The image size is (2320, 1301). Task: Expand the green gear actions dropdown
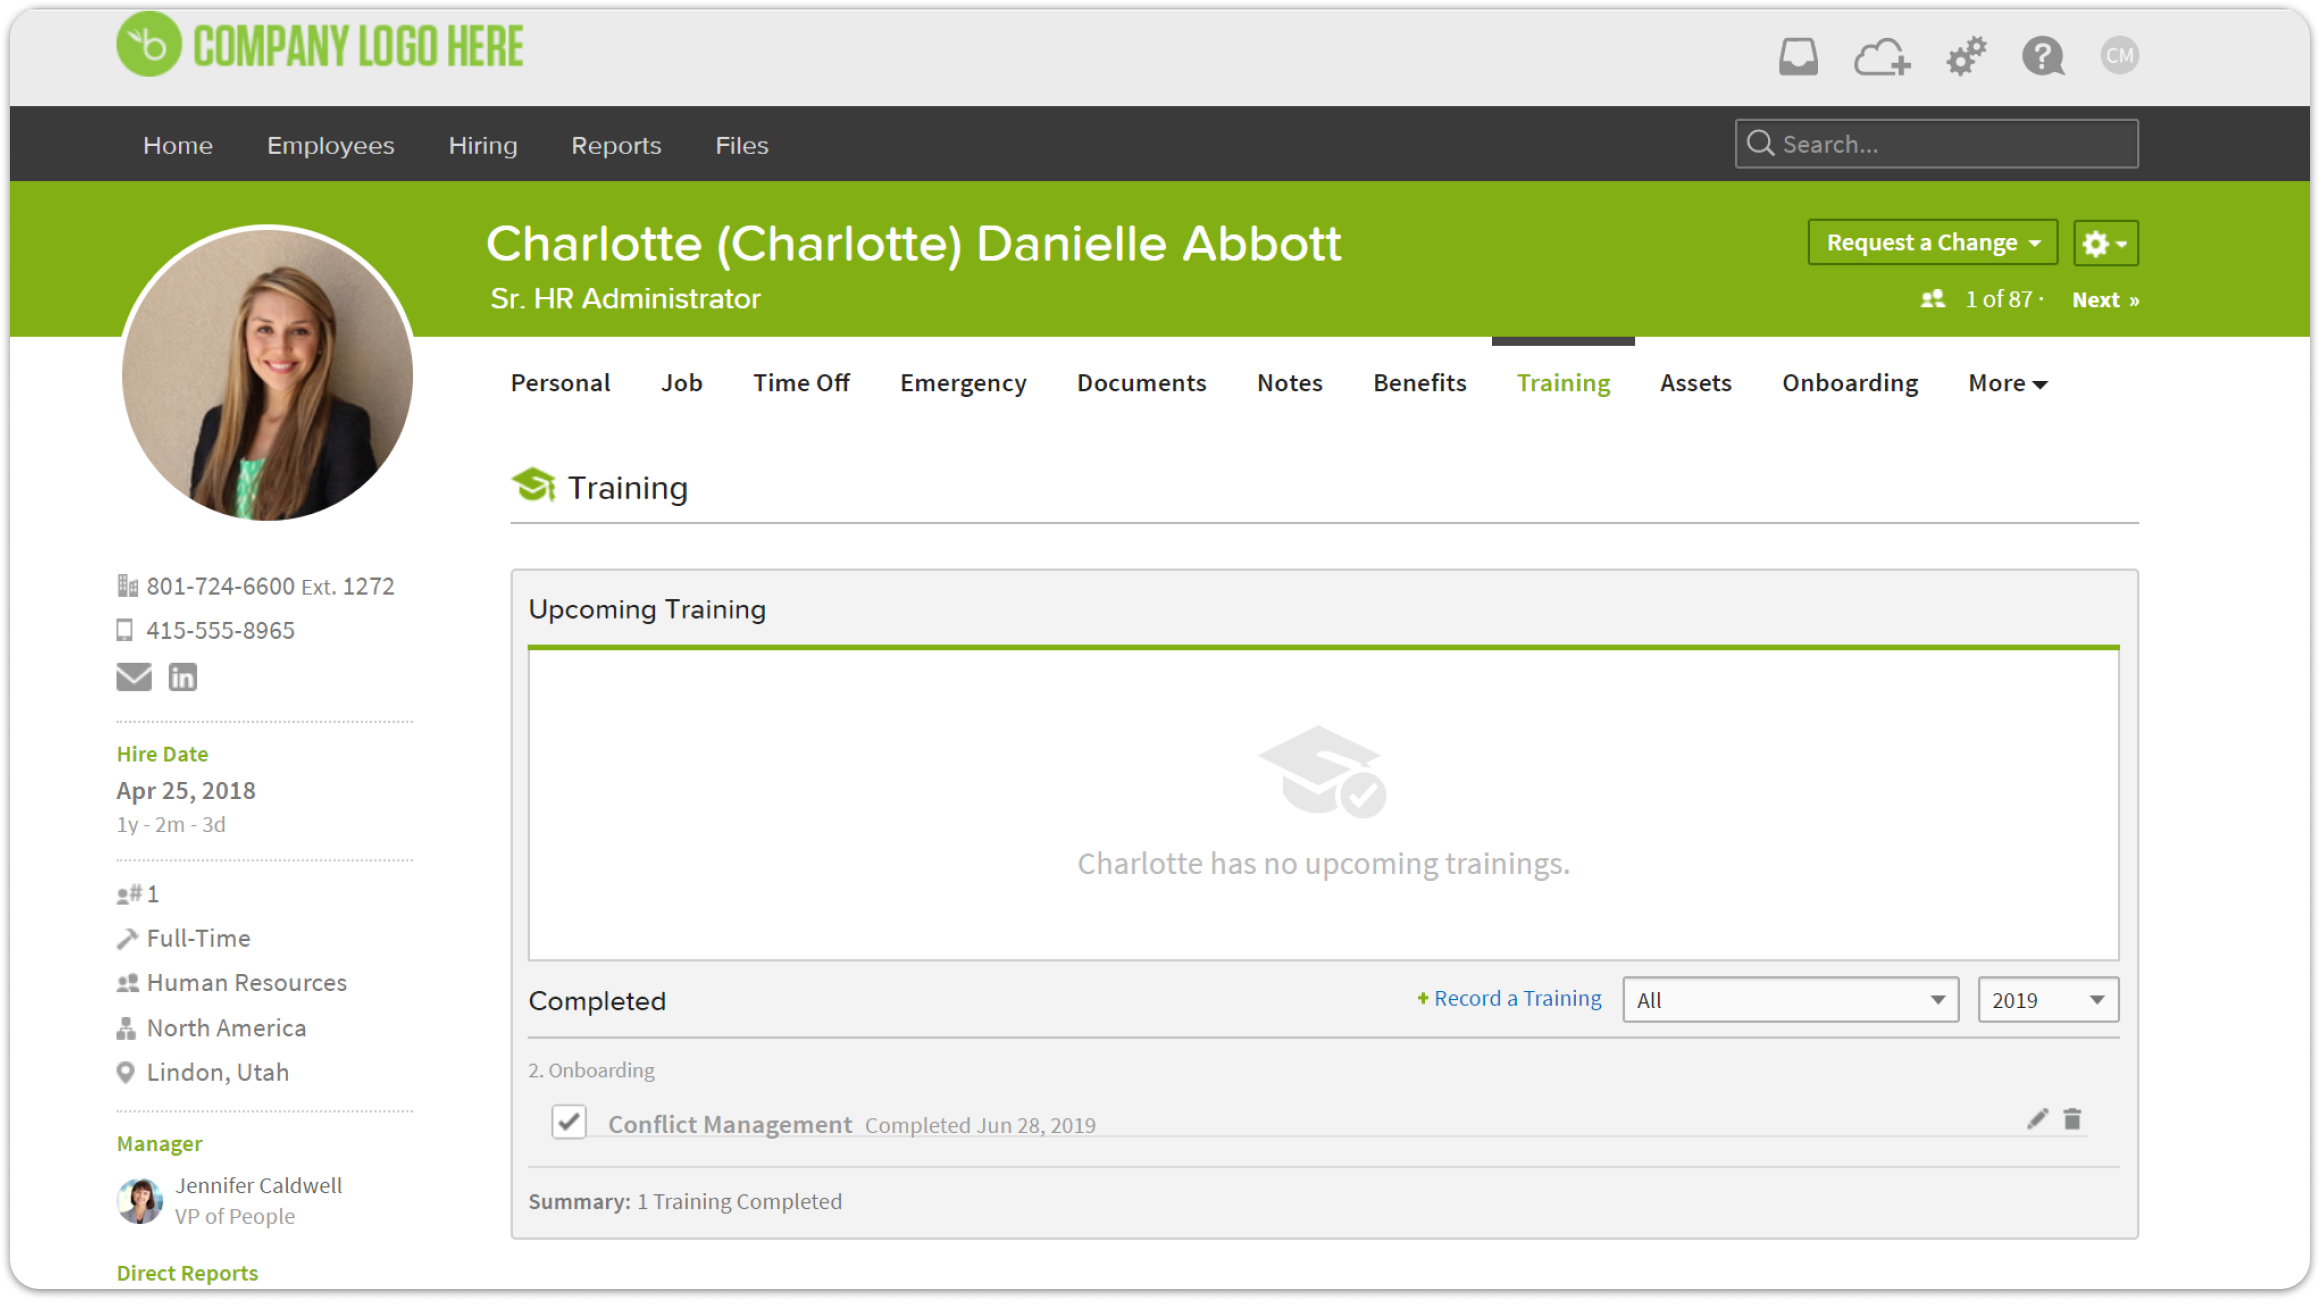2105,243
